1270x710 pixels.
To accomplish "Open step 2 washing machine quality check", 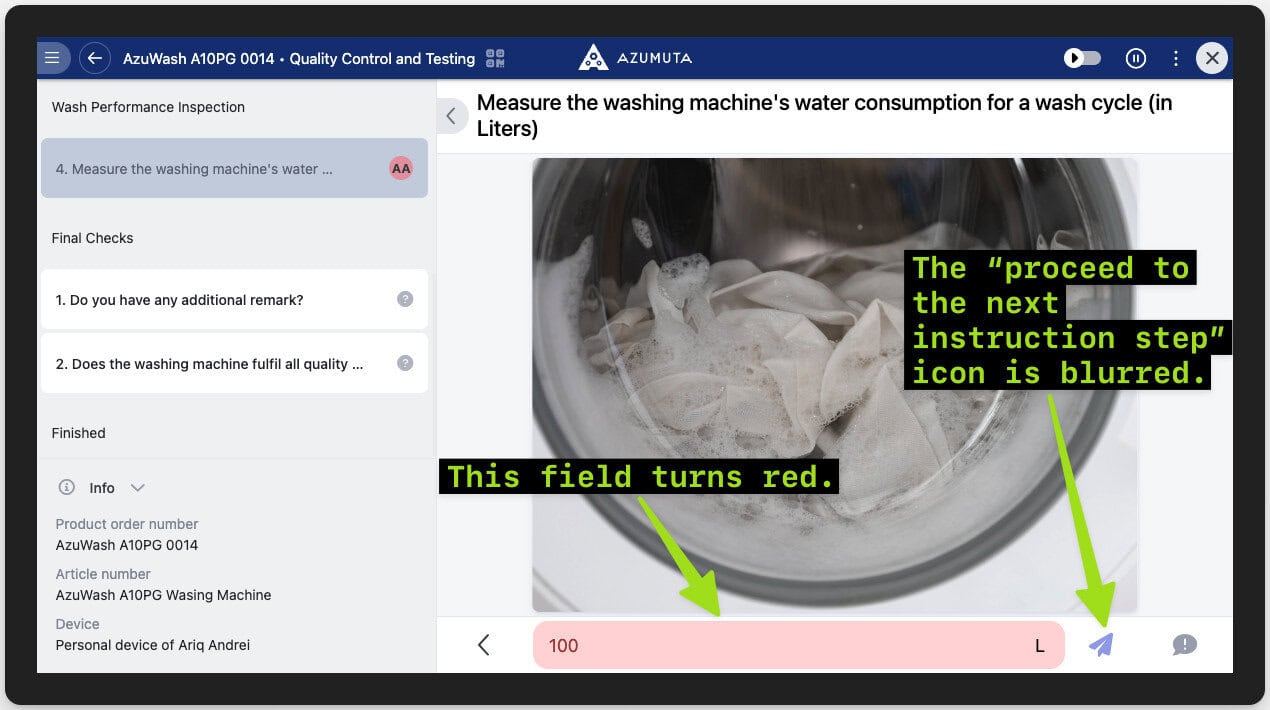I will [x=200, y=364].
